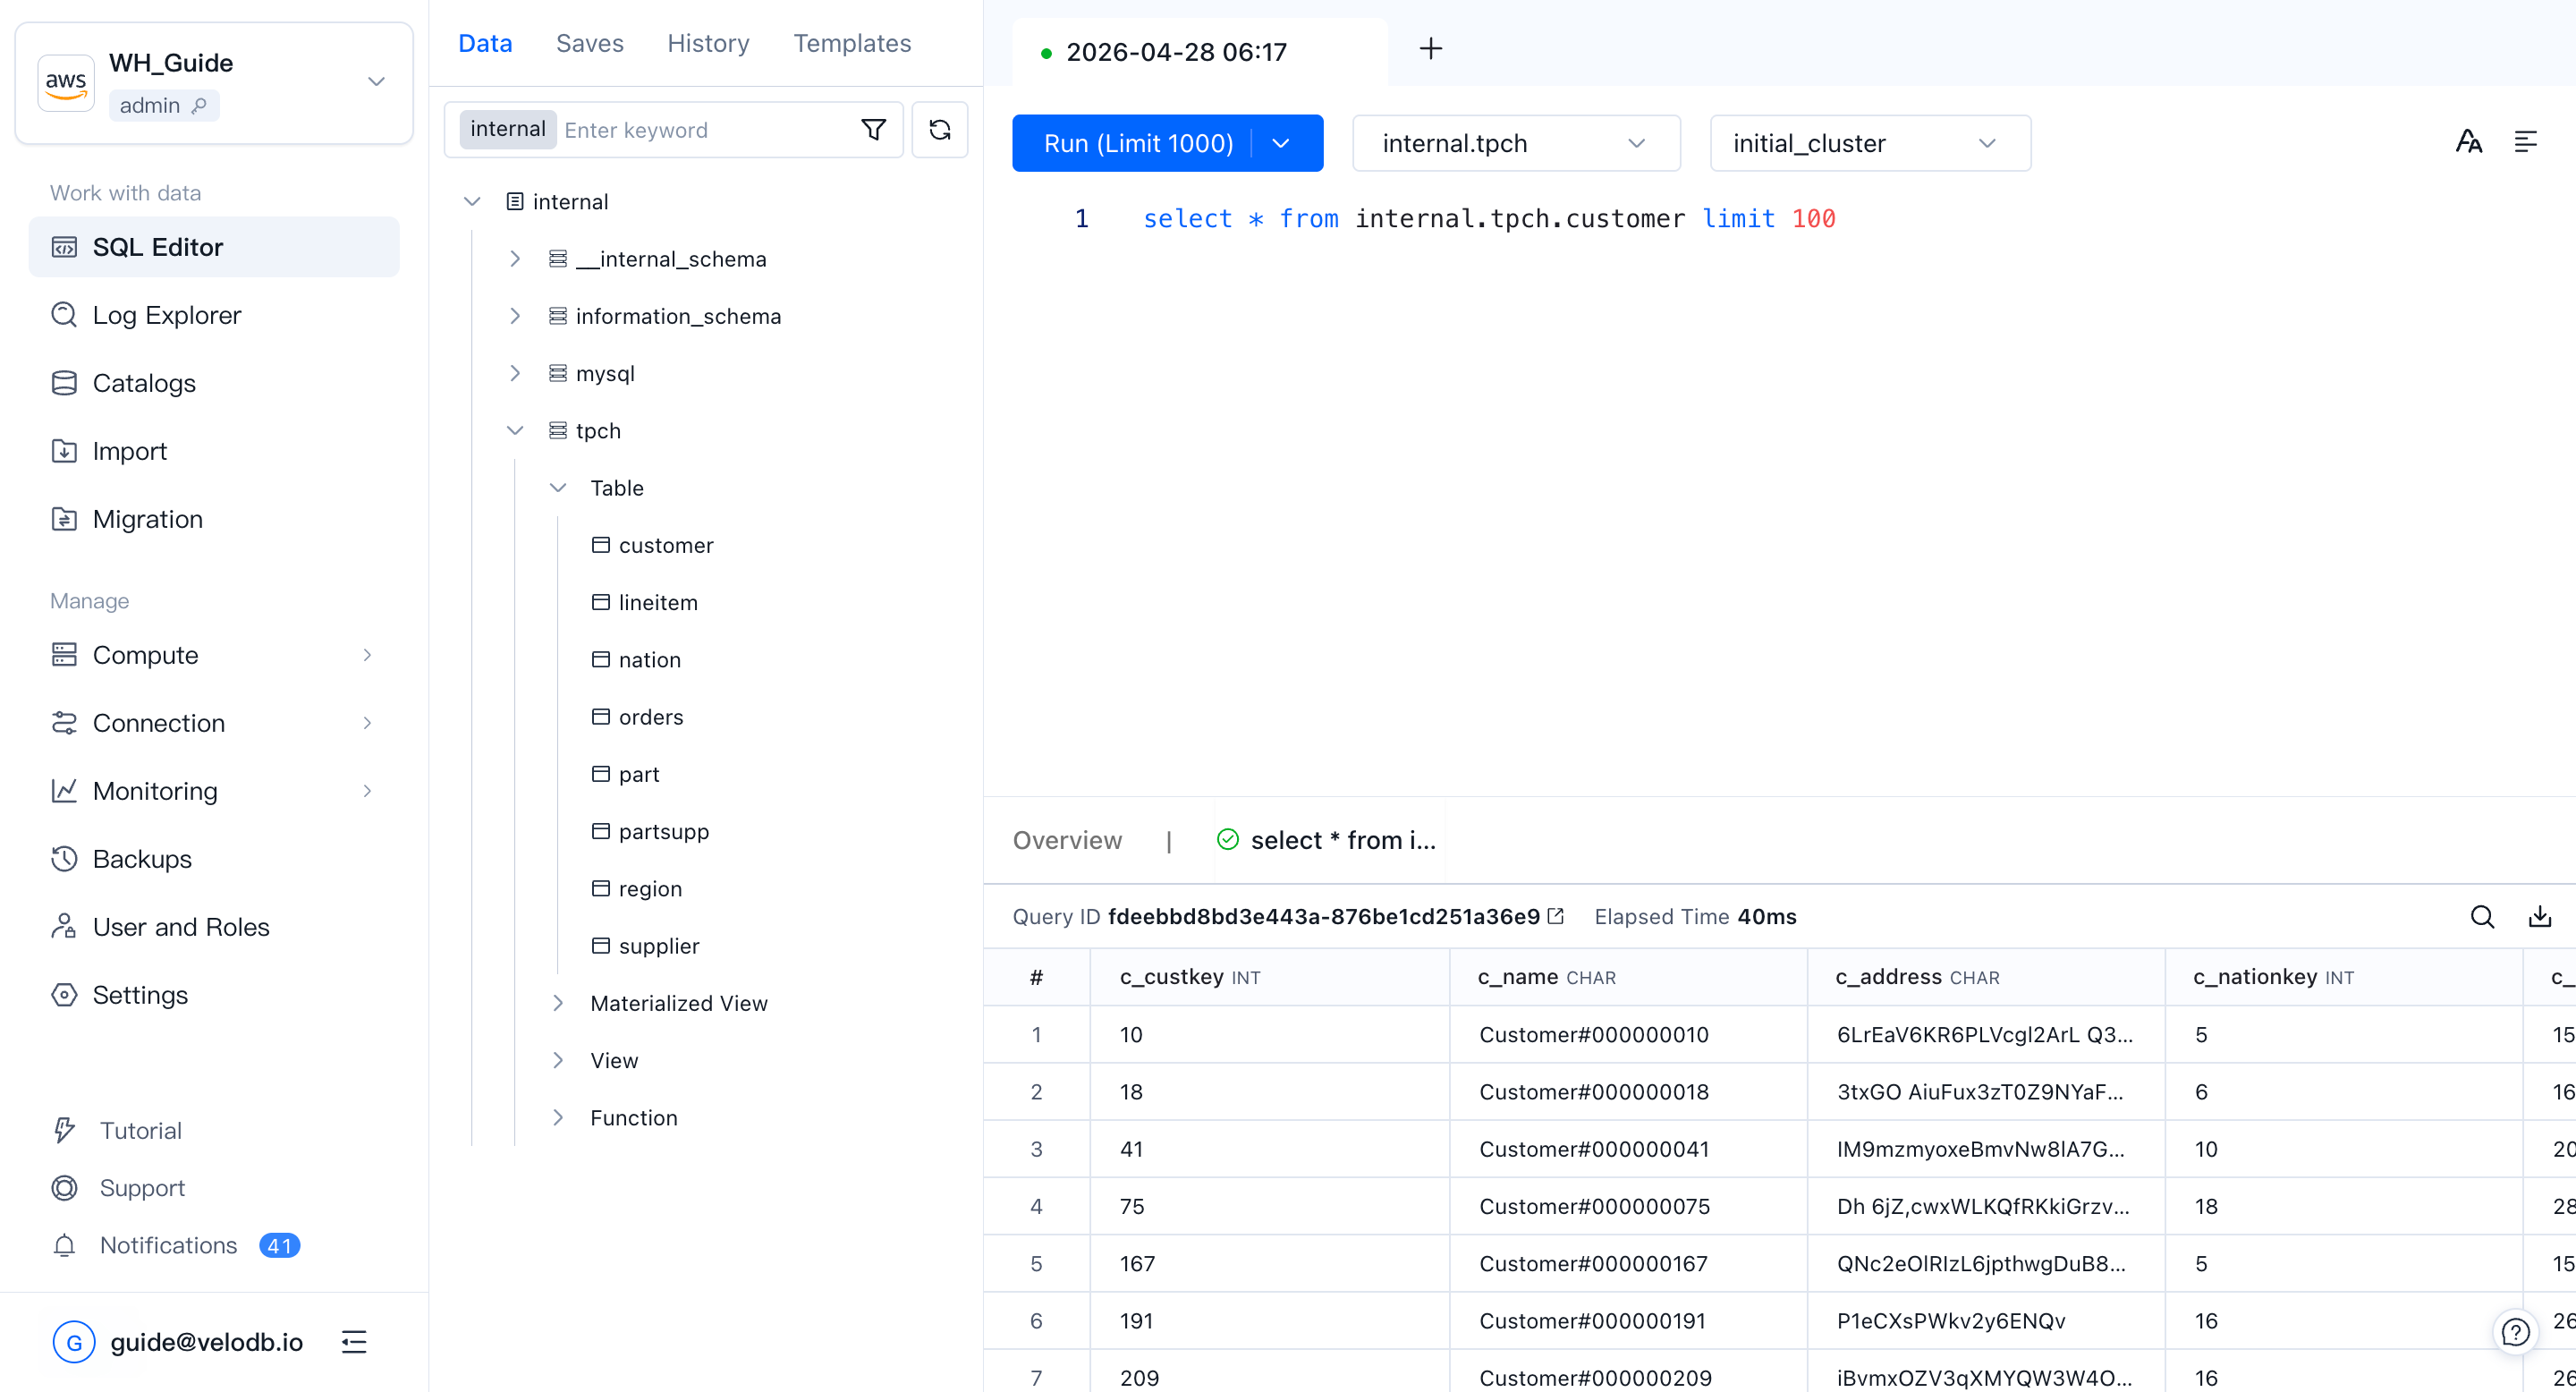The image size is (2576, 1392).
Task: Open the internal.tpch database dropdown
Action: (1515, 143)
